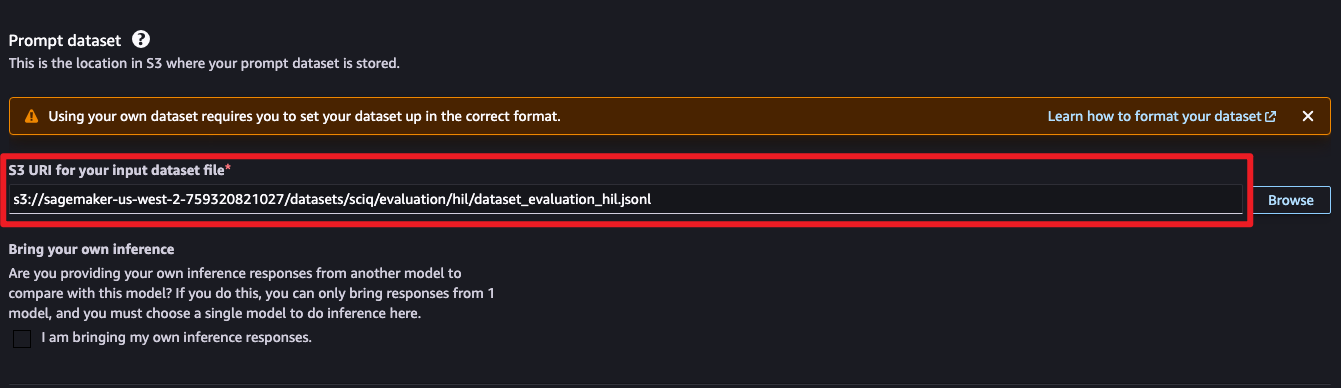Image resolution: width=1341 pixels, height=388 pixels.
Task: Open Learn how to format your dataset
Action: click(x=1154, y=116)
